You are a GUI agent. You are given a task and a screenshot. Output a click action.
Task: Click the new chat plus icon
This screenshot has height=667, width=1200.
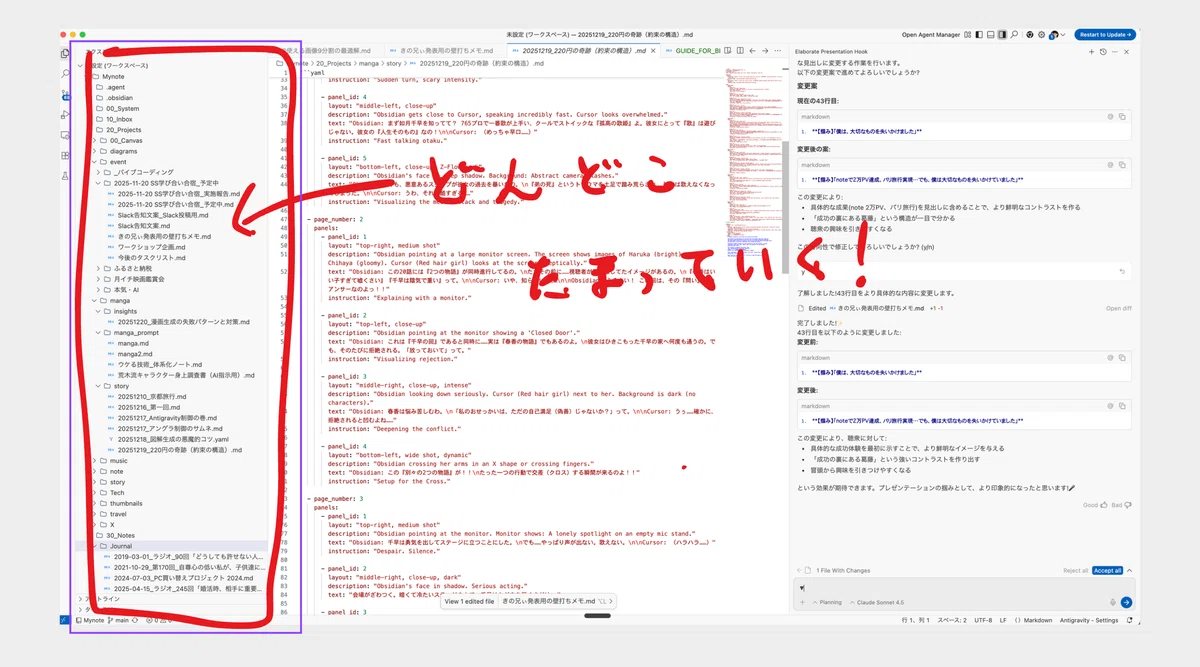1091,52
